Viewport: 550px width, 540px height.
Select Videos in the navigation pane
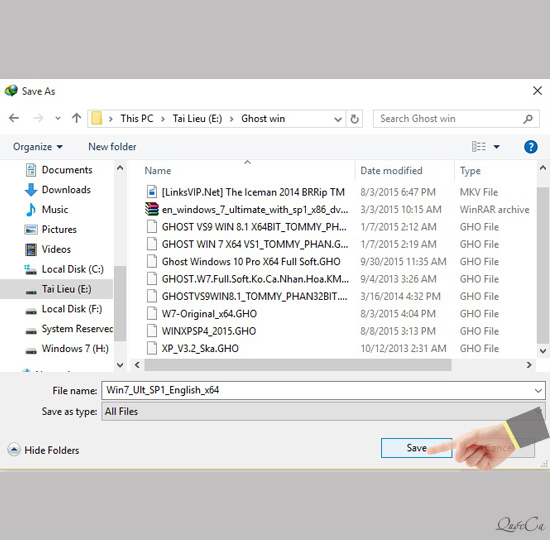[x=56, y=249]
